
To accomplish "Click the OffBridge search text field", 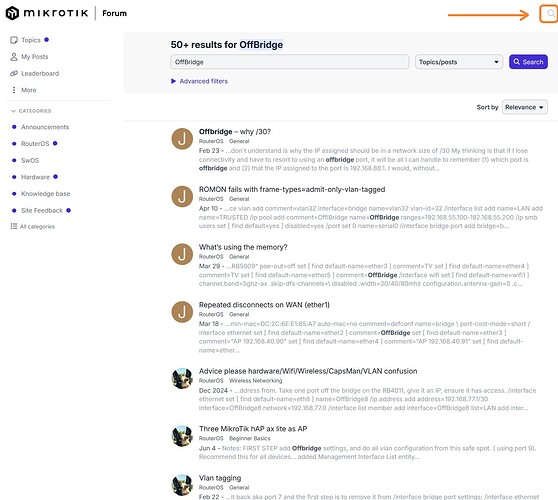I will click(290, 62).
